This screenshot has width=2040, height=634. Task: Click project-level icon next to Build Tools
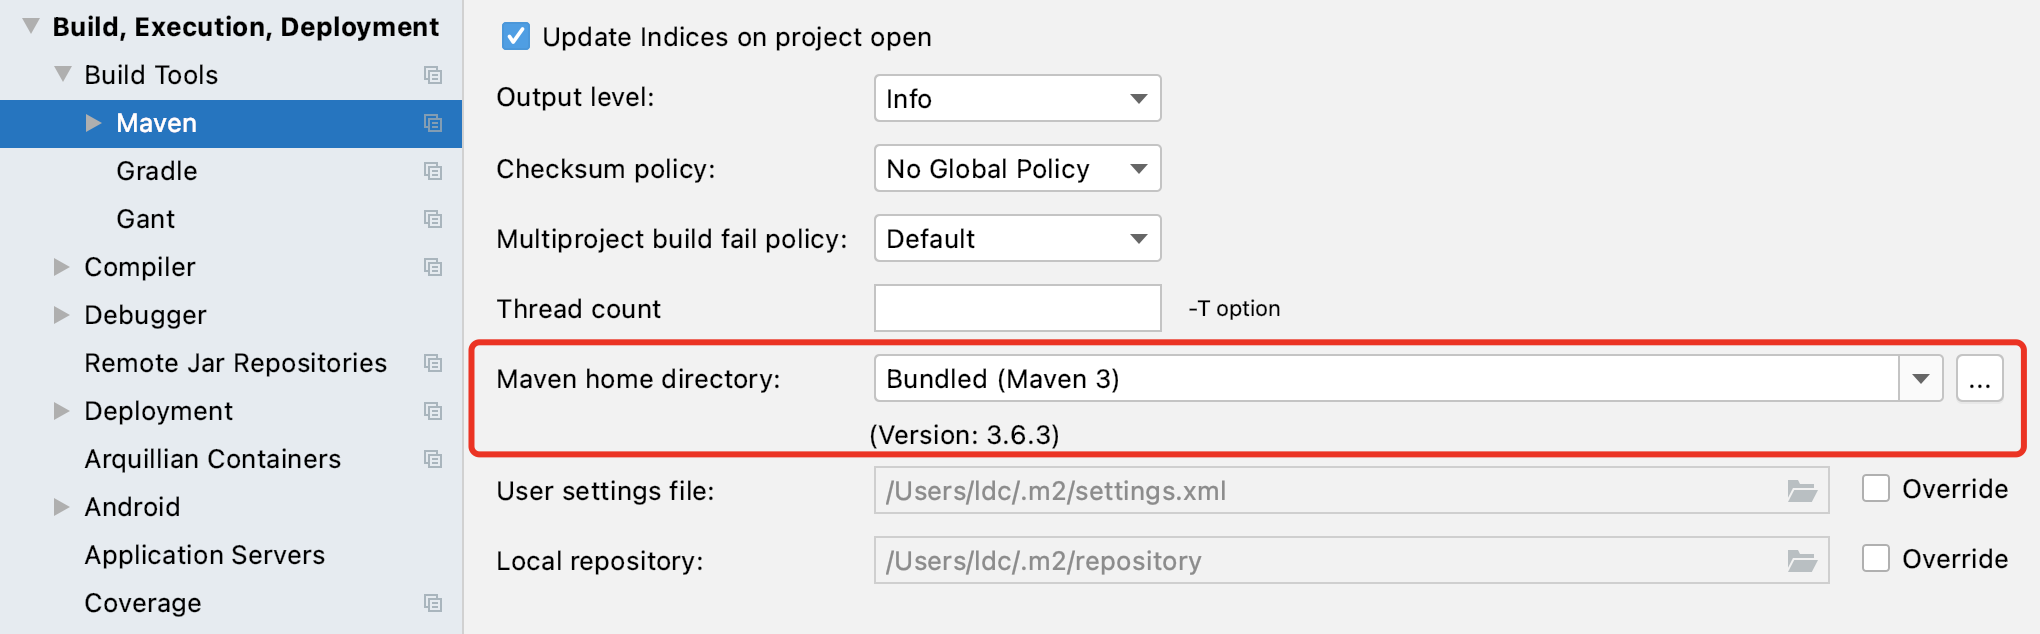pos(433,75)
